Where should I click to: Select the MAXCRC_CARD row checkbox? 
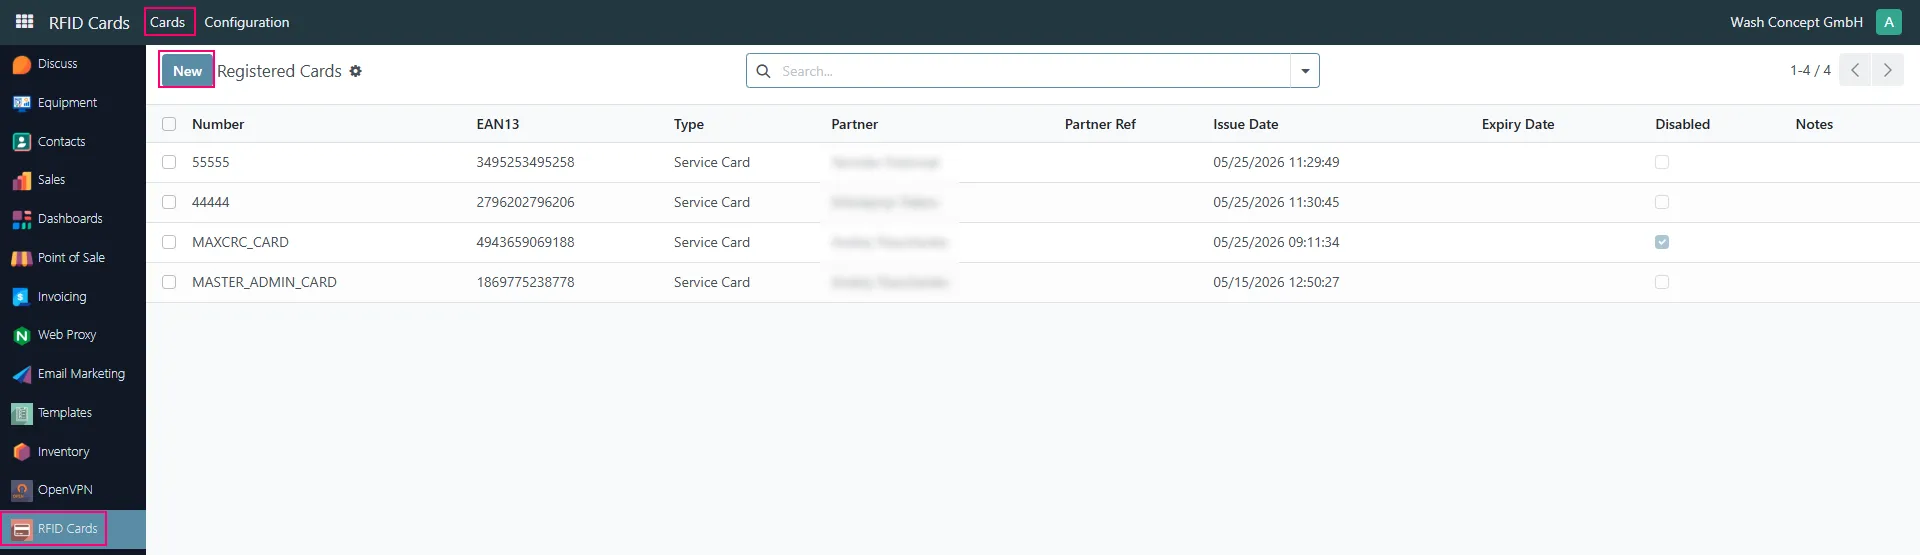point(169,242)
